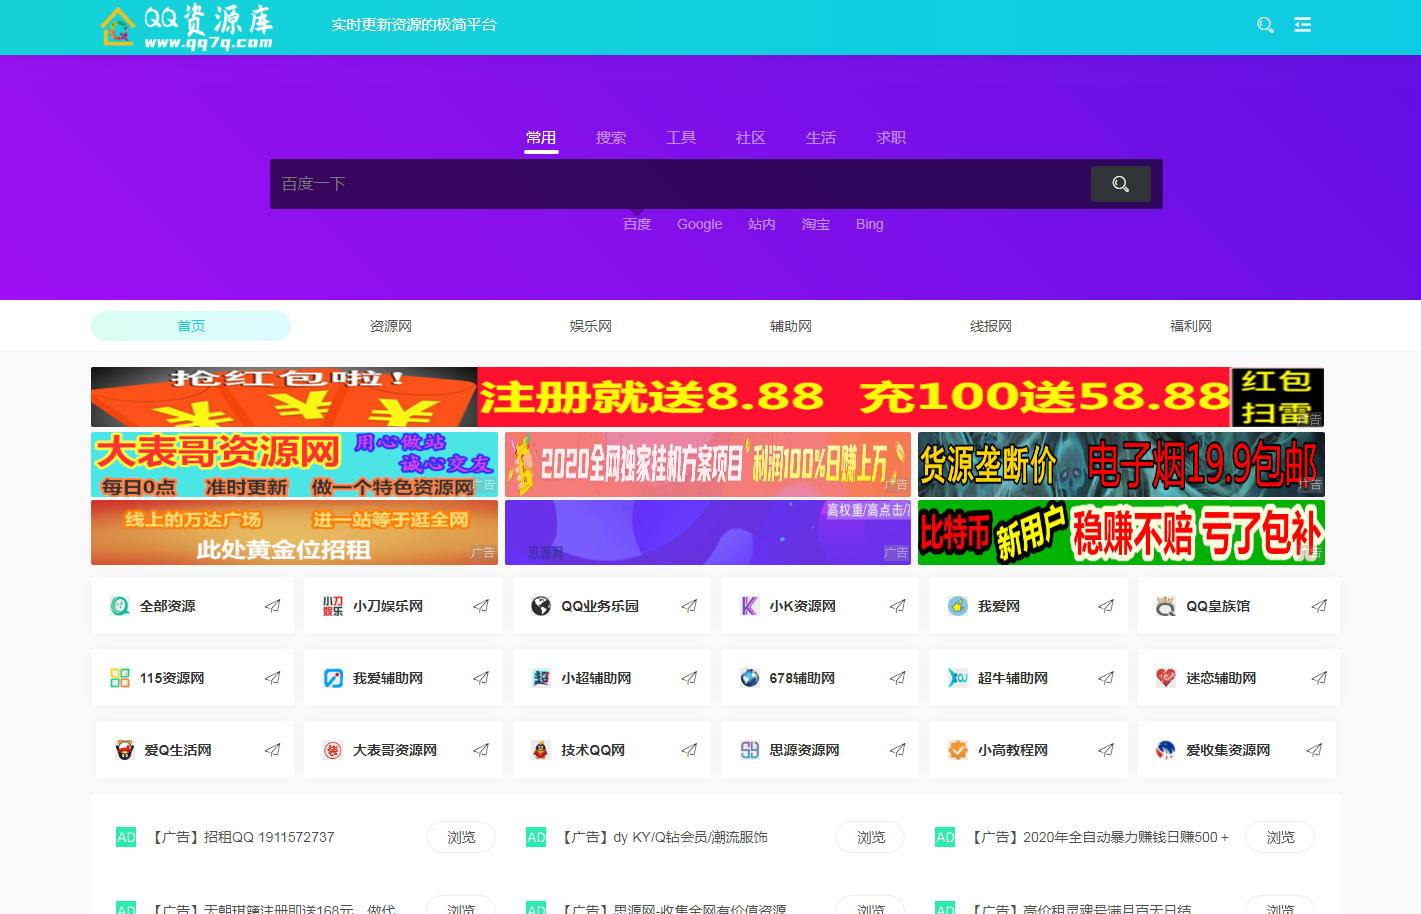Click 浏览 button next to 招租QQ ad
Screen dimensions: 1421x914
(x=460, y=837)
